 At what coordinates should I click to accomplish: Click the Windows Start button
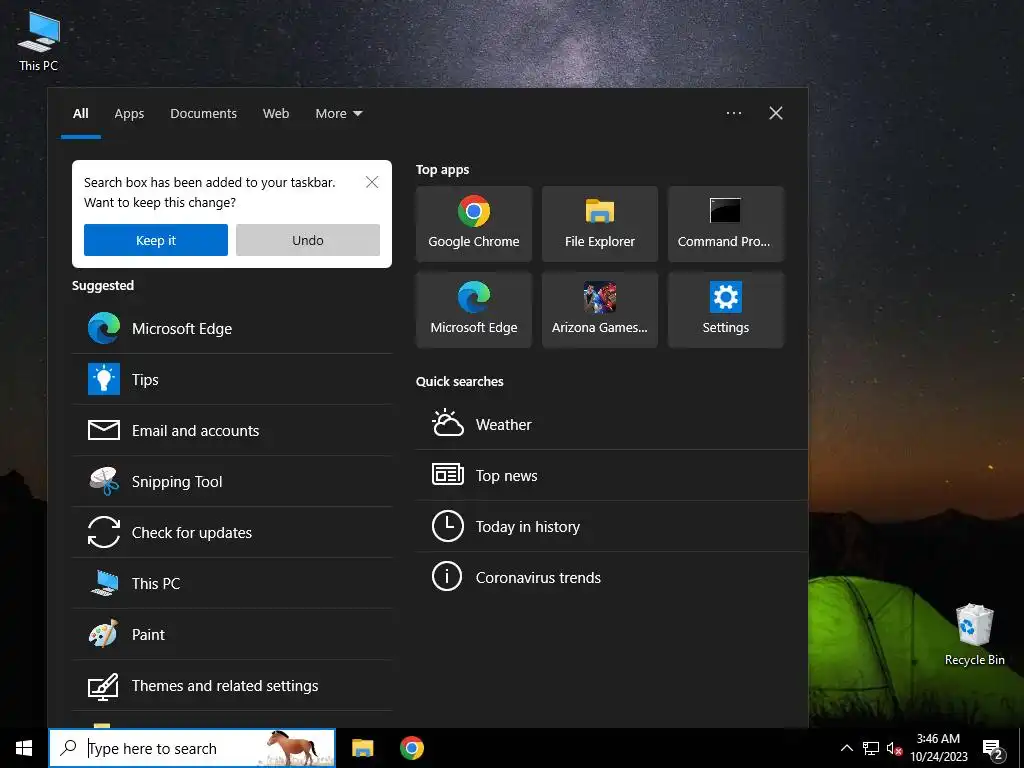24,748
